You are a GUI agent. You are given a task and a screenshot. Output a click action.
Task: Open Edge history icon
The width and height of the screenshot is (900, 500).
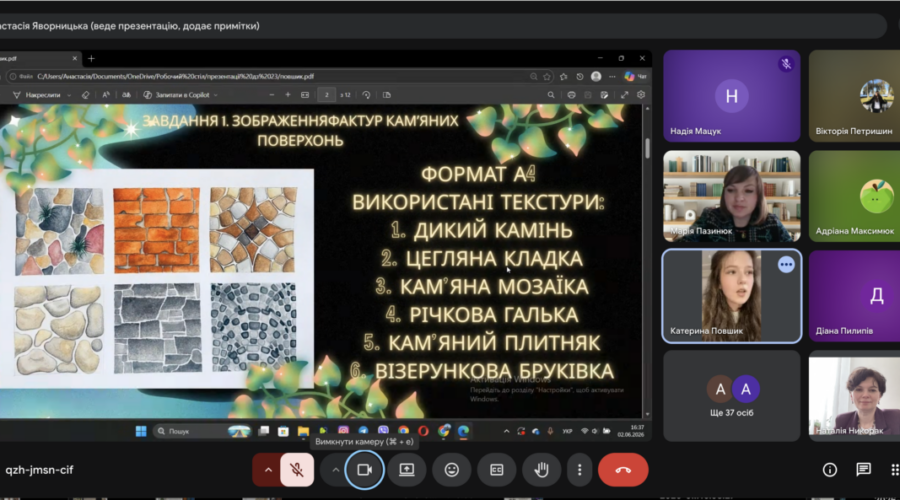pos(580,76)
